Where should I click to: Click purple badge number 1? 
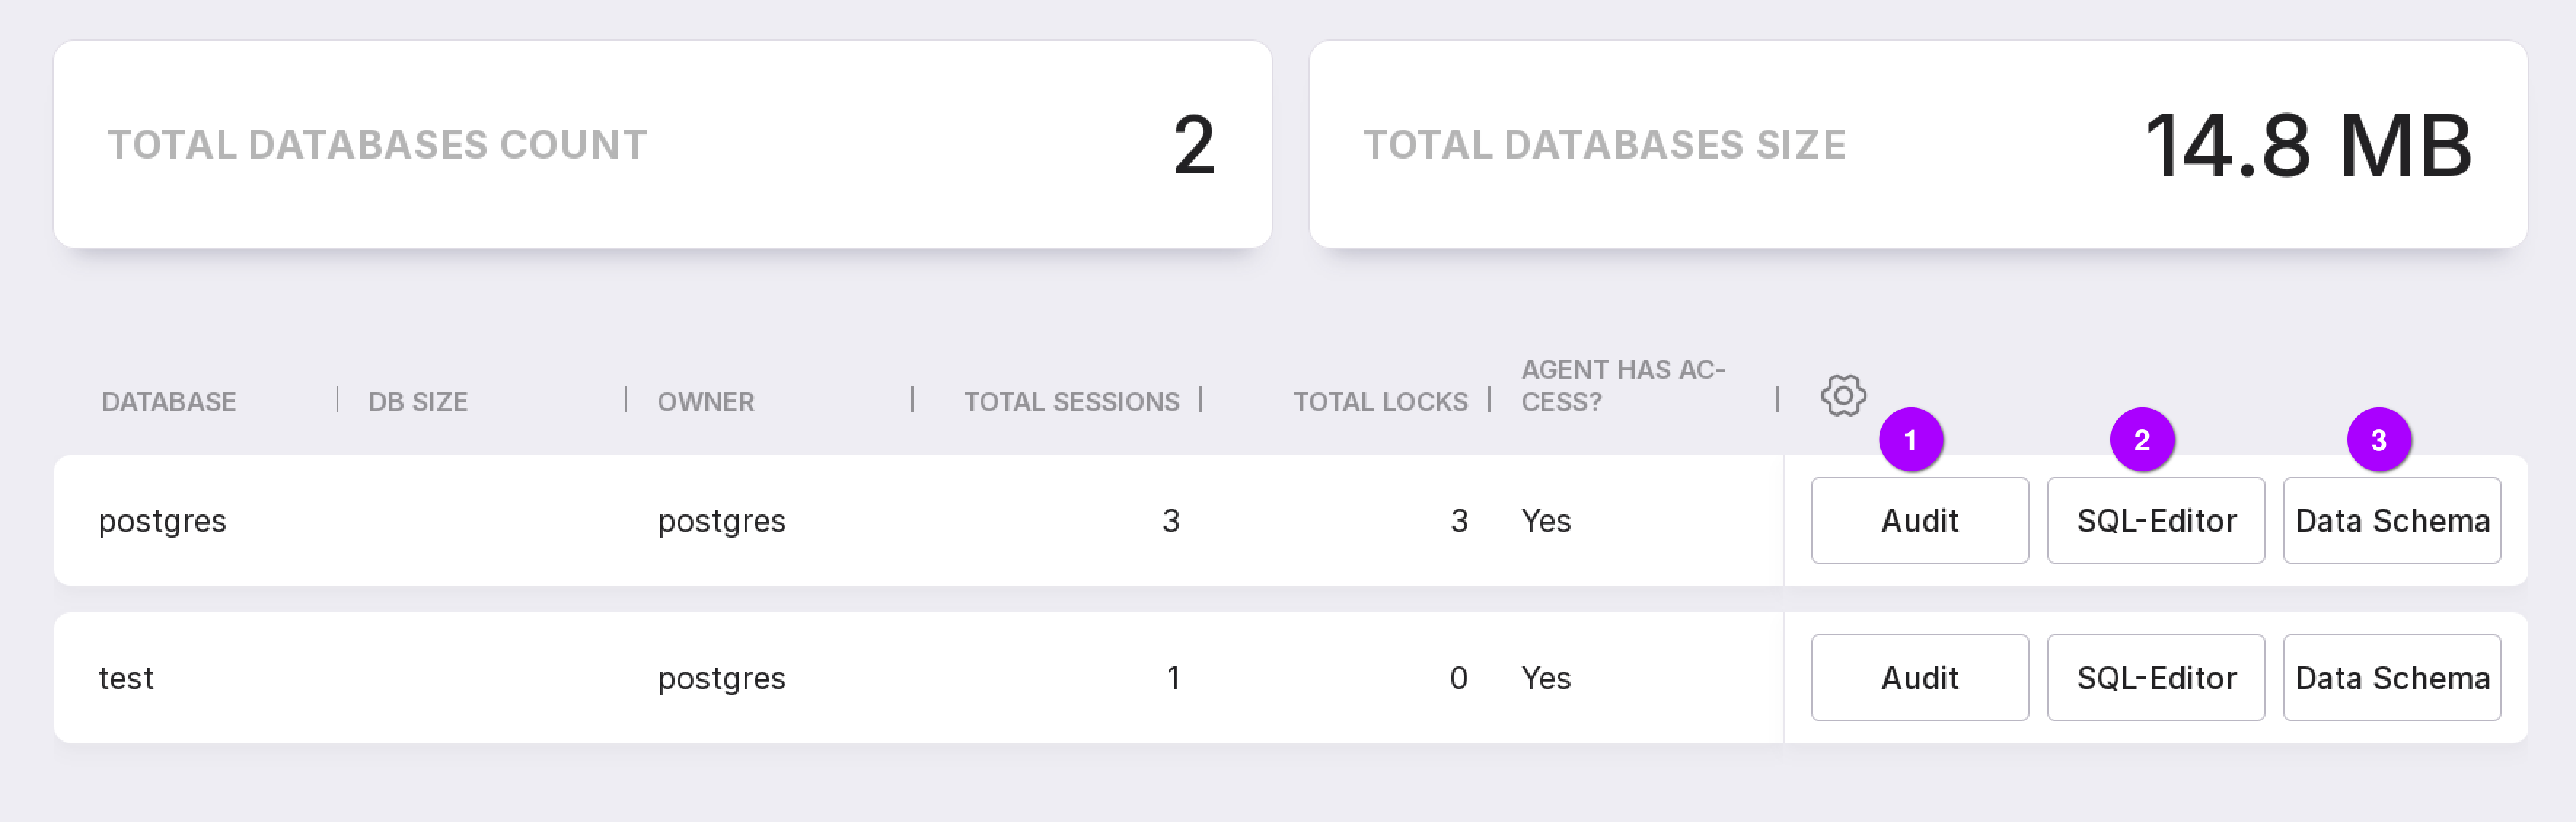tap(1910, 440)
